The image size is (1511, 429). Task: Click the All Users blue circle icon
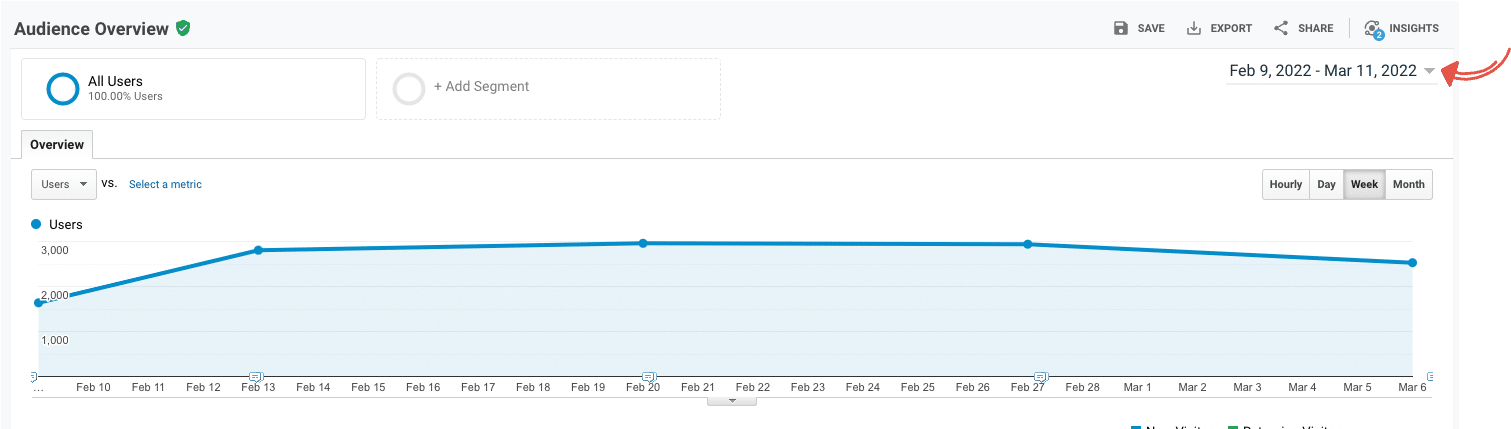63,89
